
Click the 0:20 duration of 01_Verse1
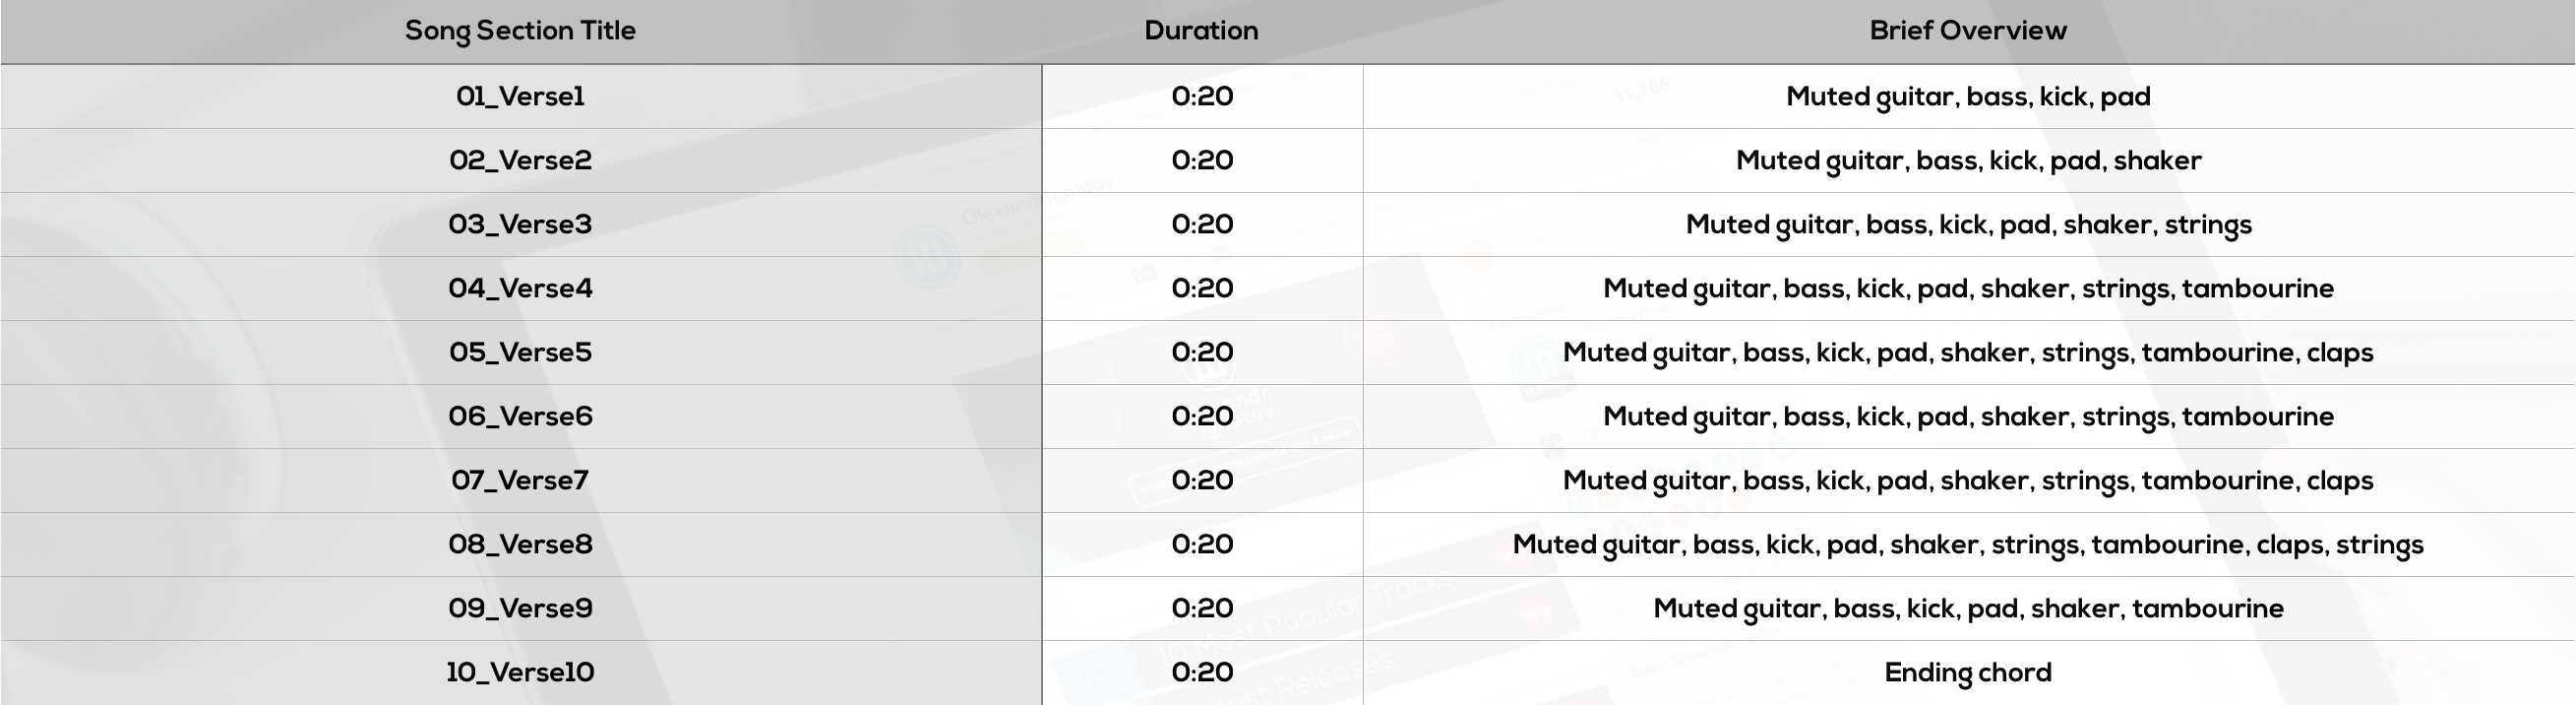pos(1202,97)
